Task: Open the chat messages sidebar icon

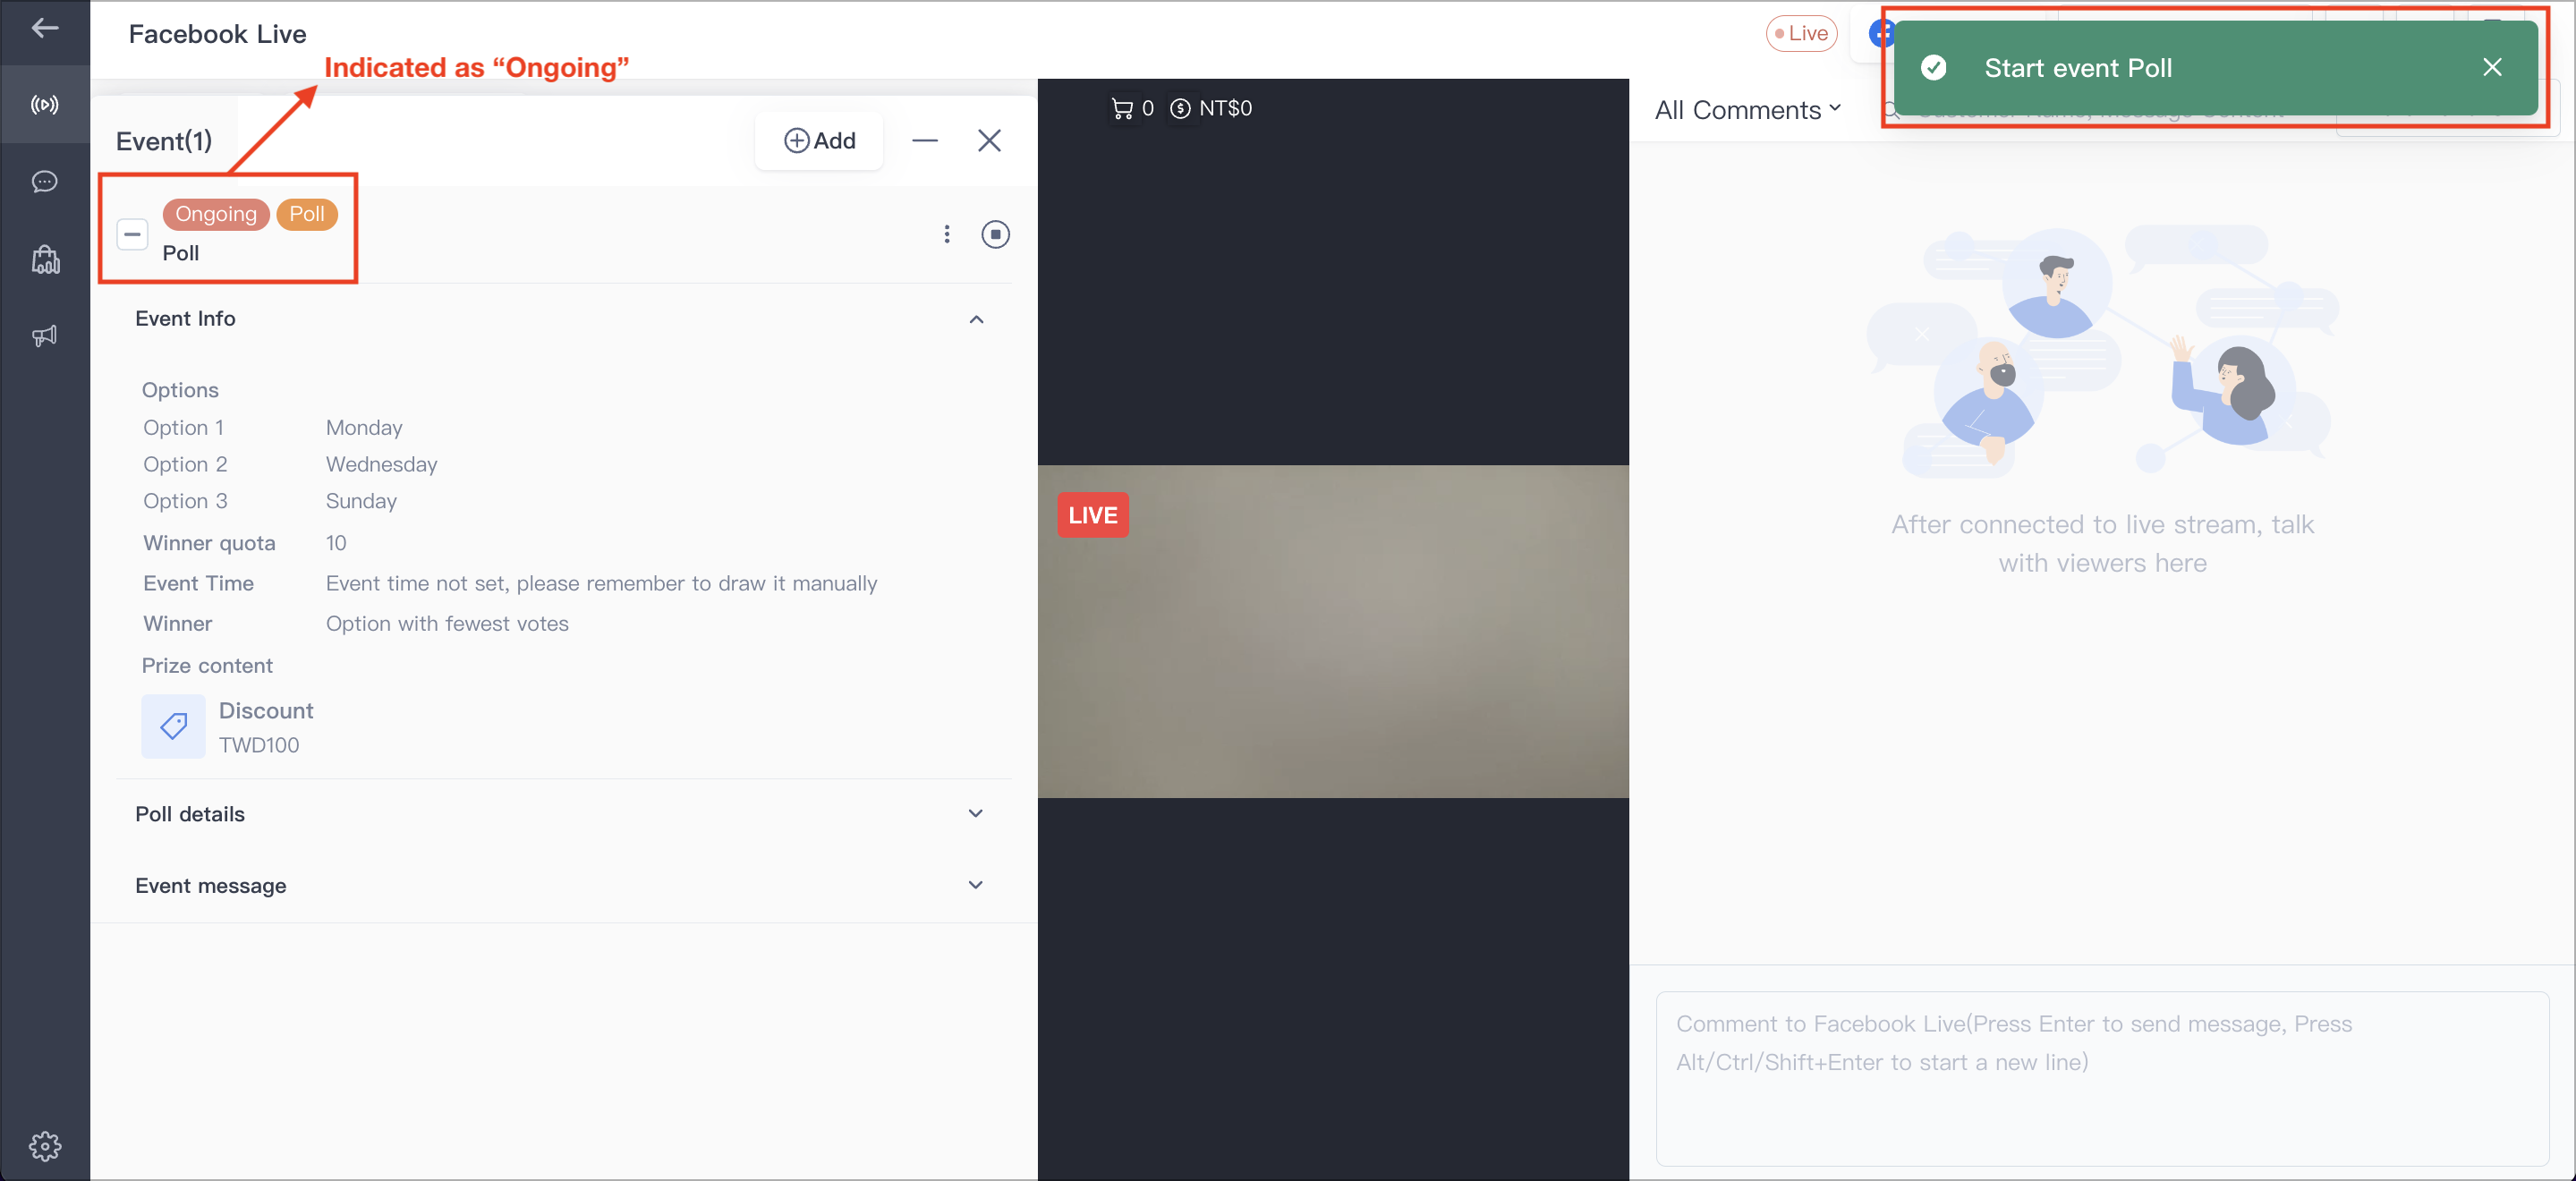Action: 44,182
